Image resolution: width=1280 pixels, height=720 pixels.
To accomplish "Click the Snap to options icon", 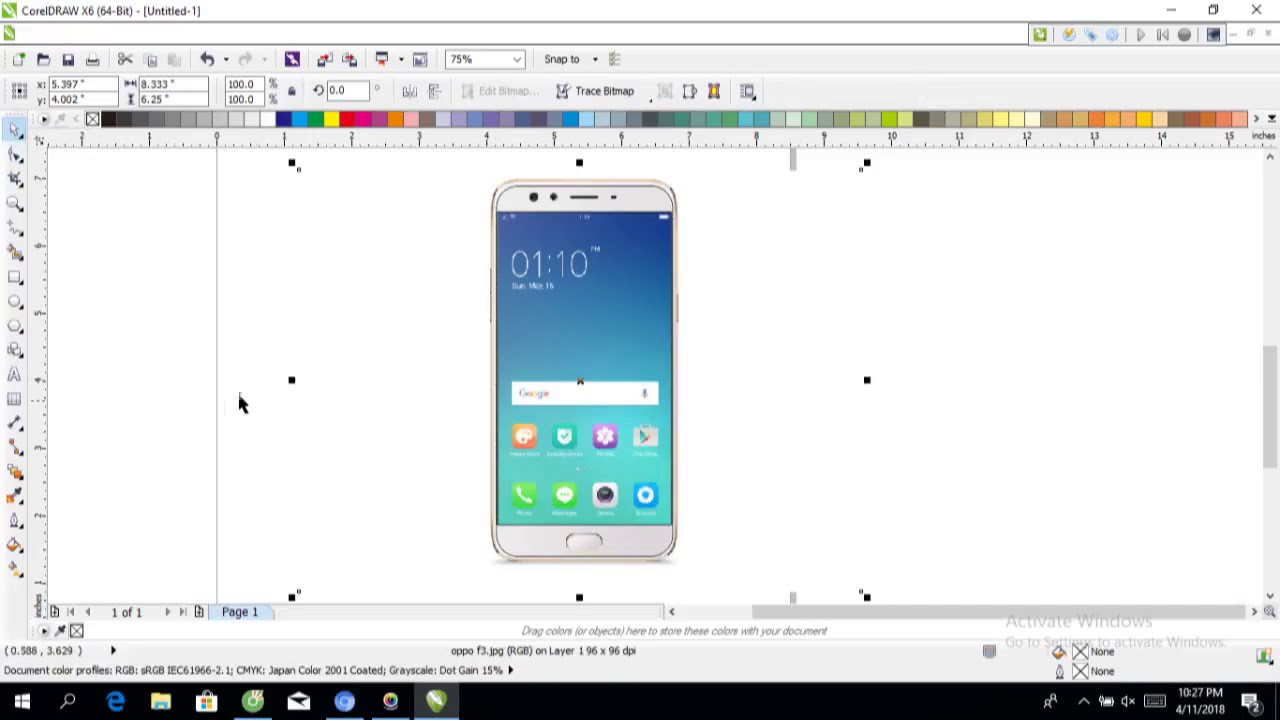I will point(615,59).
